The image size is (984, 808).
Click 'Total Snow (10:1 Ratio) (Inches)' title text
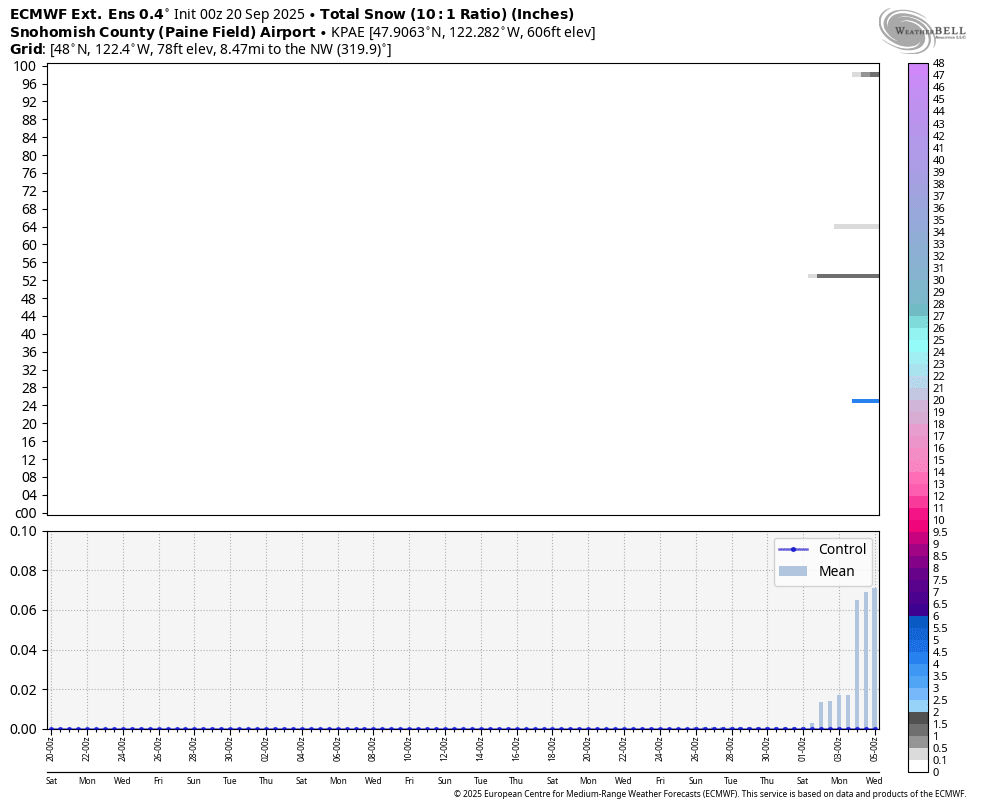click(x=447, y=14)
